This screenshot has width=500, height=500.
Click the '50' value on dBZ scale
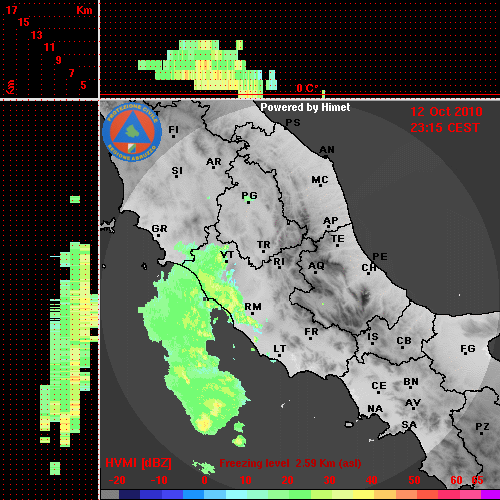click(414, 480)
